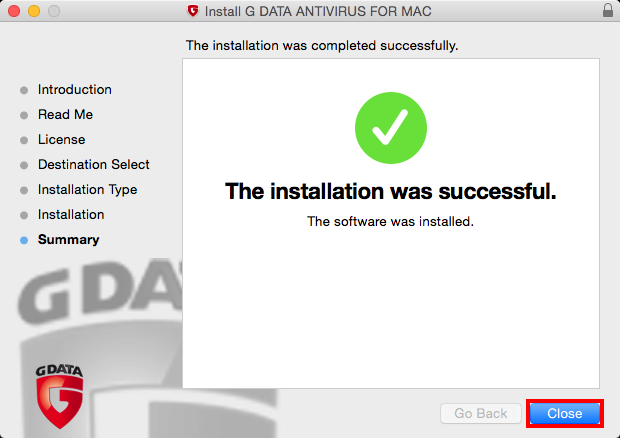The image size is (620, 438).
Task: Click the blue Close button
Action: click(565, 413)
